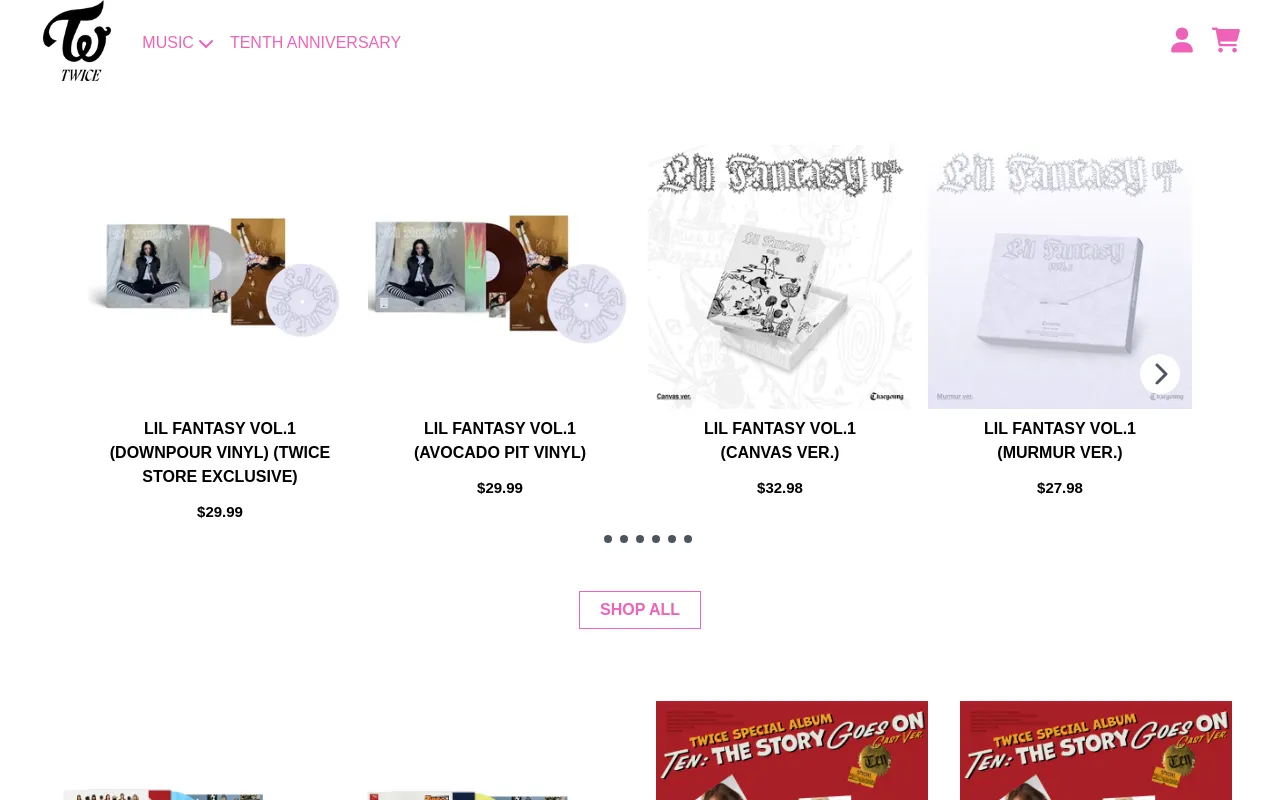1280x800 pixels.
Task: Open Canvas Ver. album product image
Action: 780,277
